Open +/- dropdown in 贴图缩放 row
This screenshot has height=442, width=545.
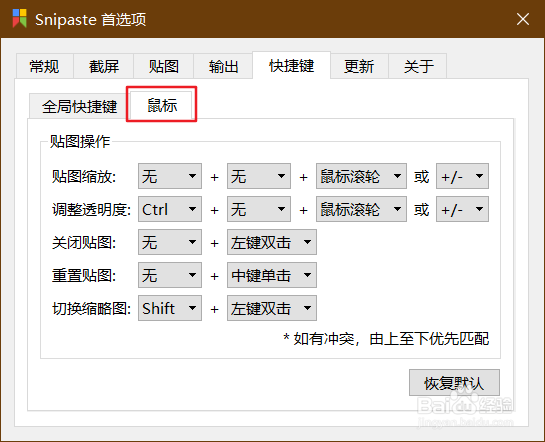coord(462,176)
